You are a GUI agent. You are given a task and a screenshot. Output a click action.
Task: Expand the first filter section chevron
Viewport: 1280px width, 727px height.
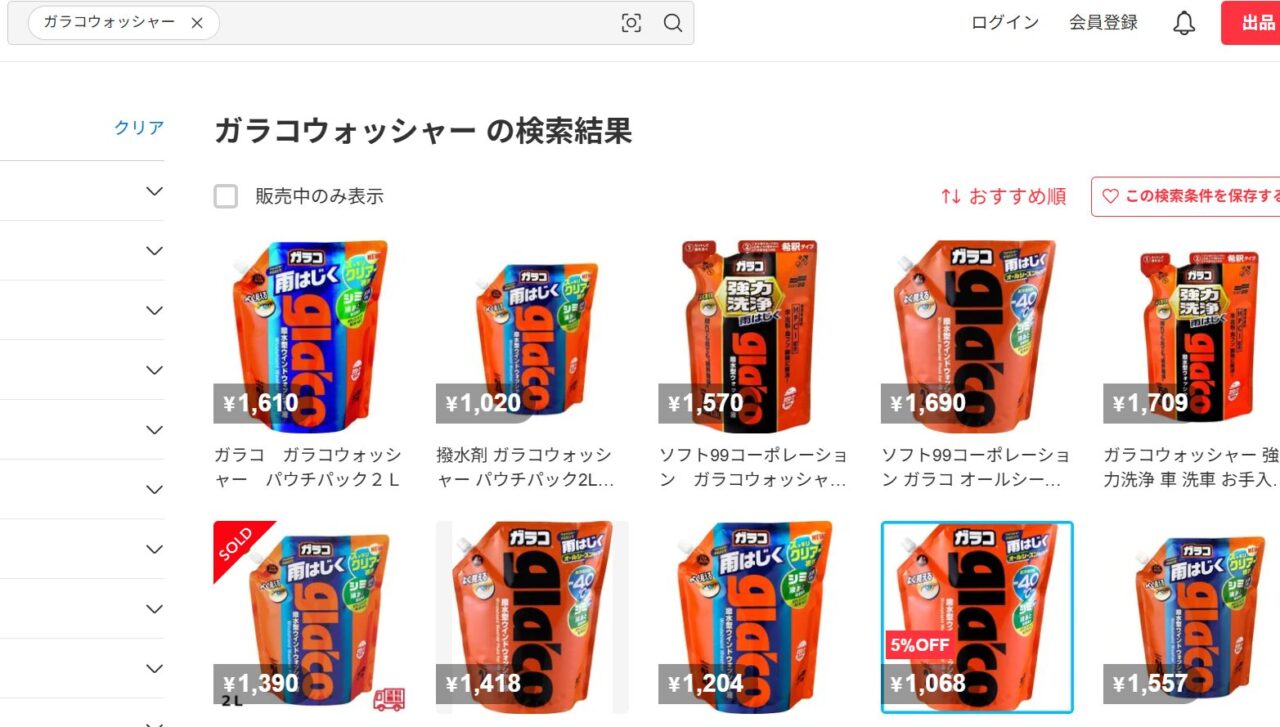click(x=154, y=191)
